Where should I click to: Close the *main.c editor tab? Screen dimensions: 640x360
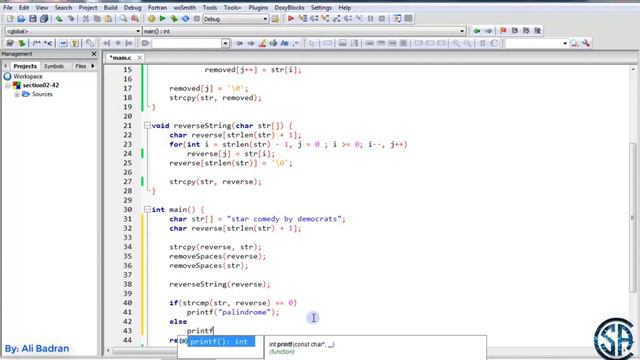pyautogui.click(x=139, y=58)
